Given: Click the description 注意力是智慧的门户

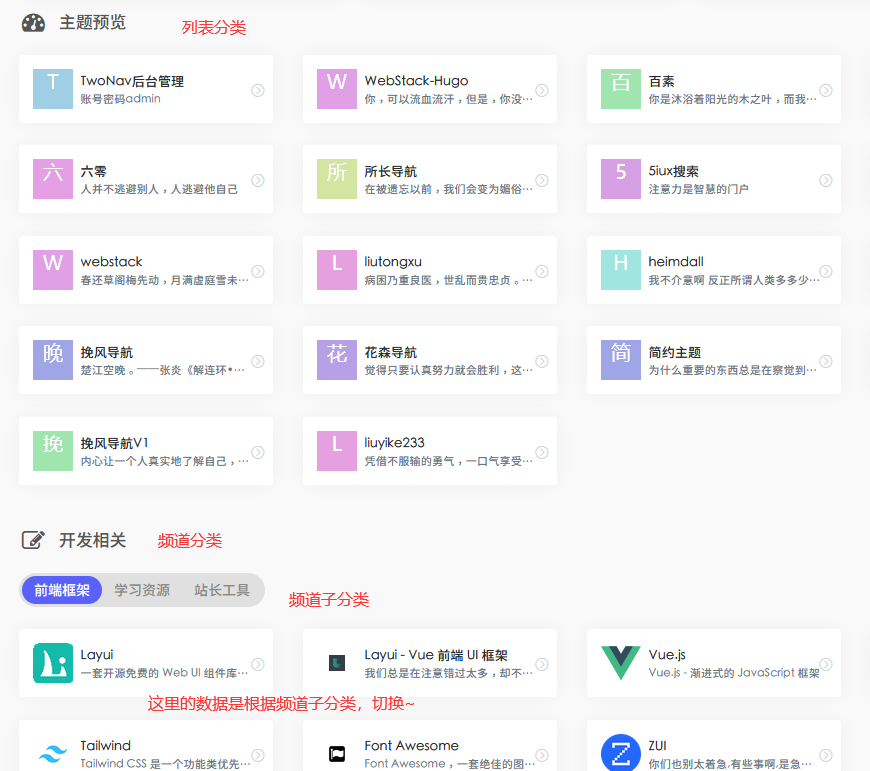Looking at the screenshot, I should point(699,189).
